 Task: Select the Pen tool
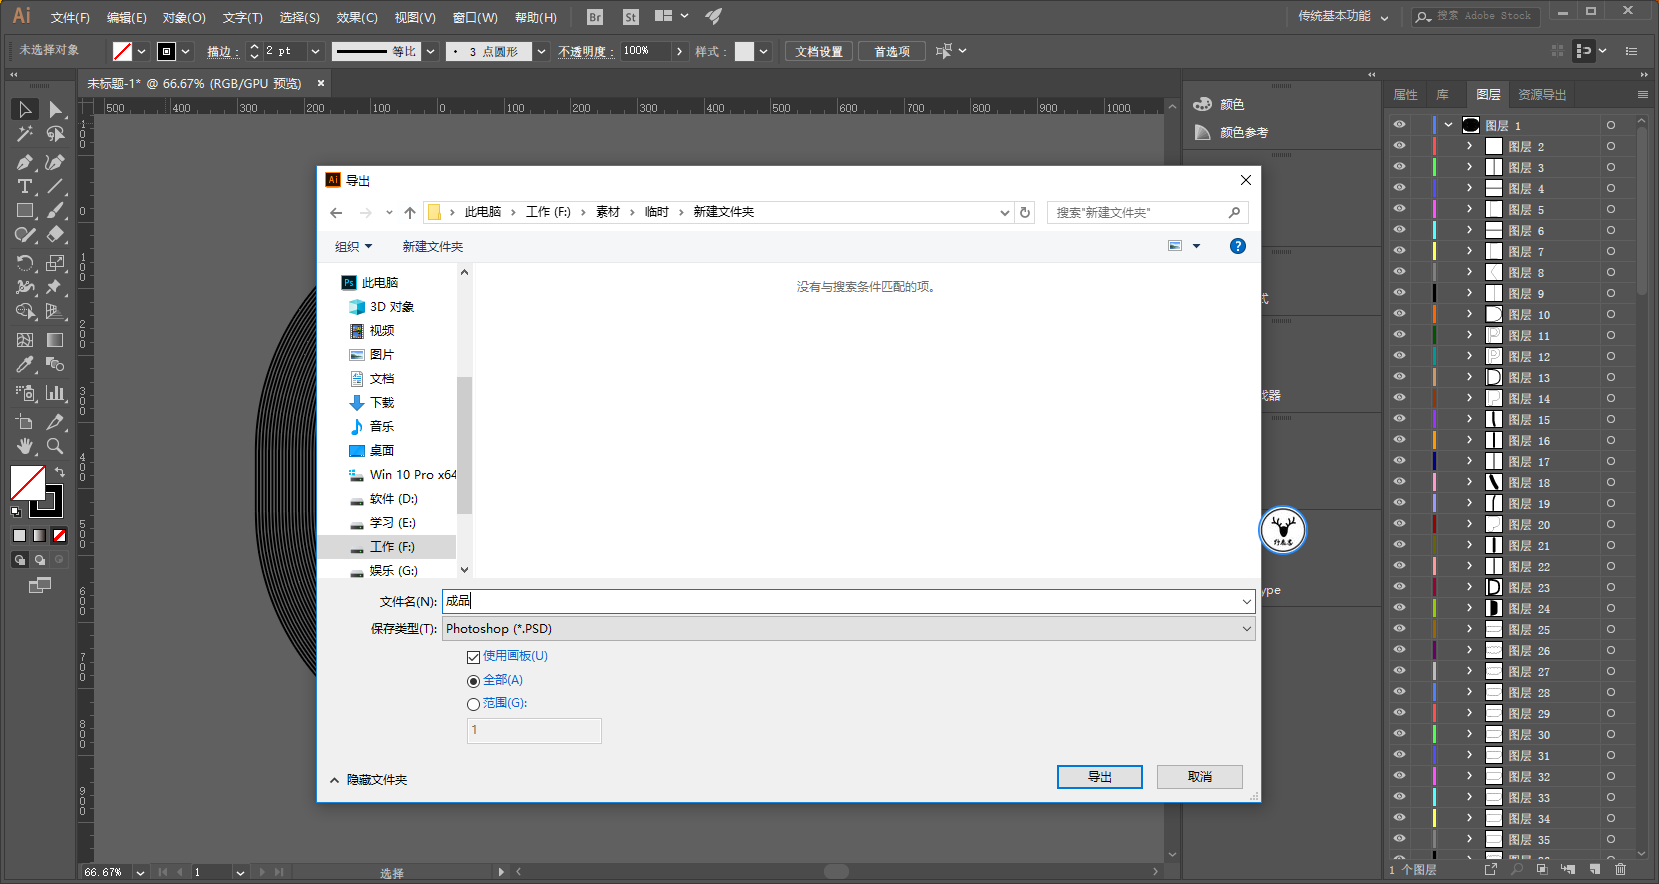point(25,162)
